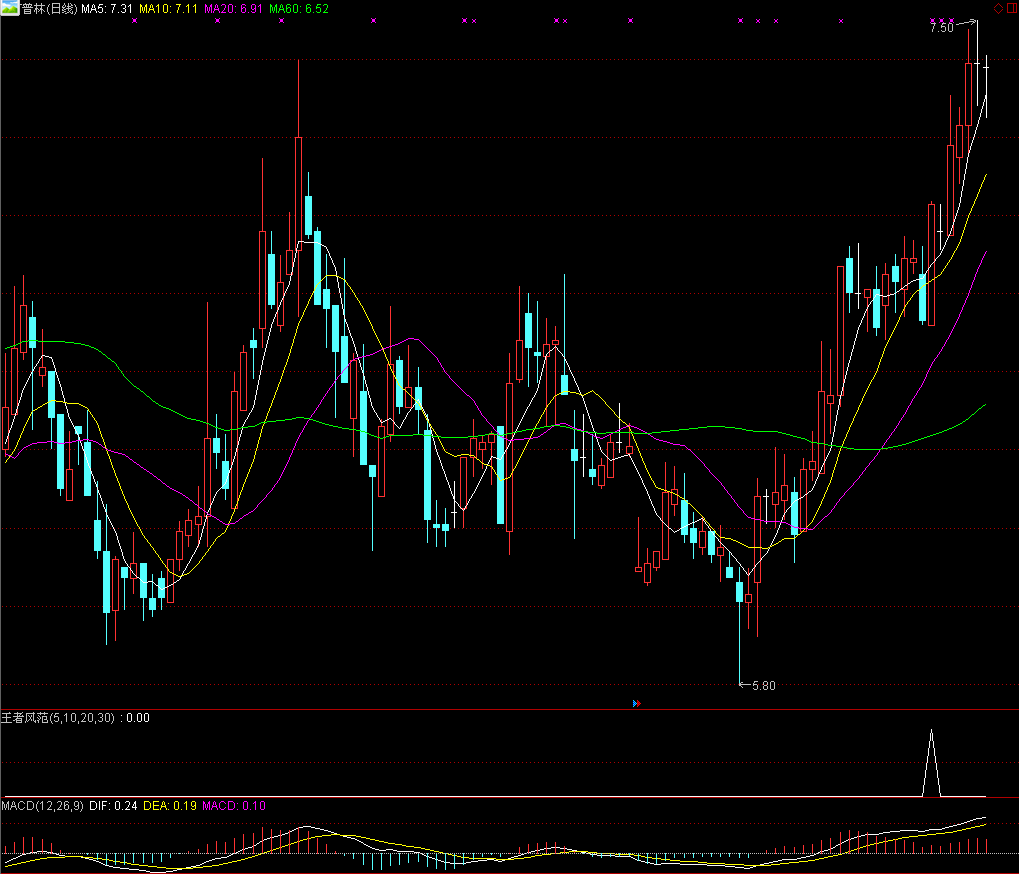
Task: Click the stock title 普林(日线)
Action: click(x=49, y=9)
